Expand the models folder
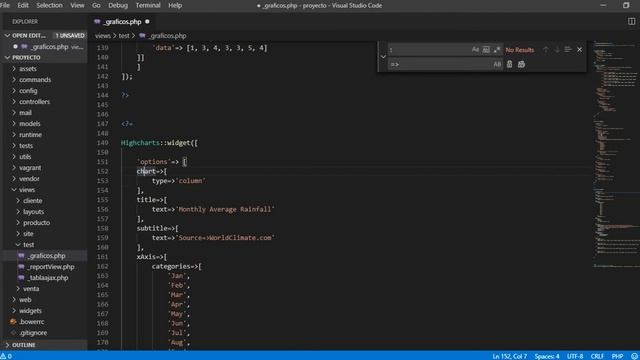The image size is (640, 360). [x=30, y=124]
